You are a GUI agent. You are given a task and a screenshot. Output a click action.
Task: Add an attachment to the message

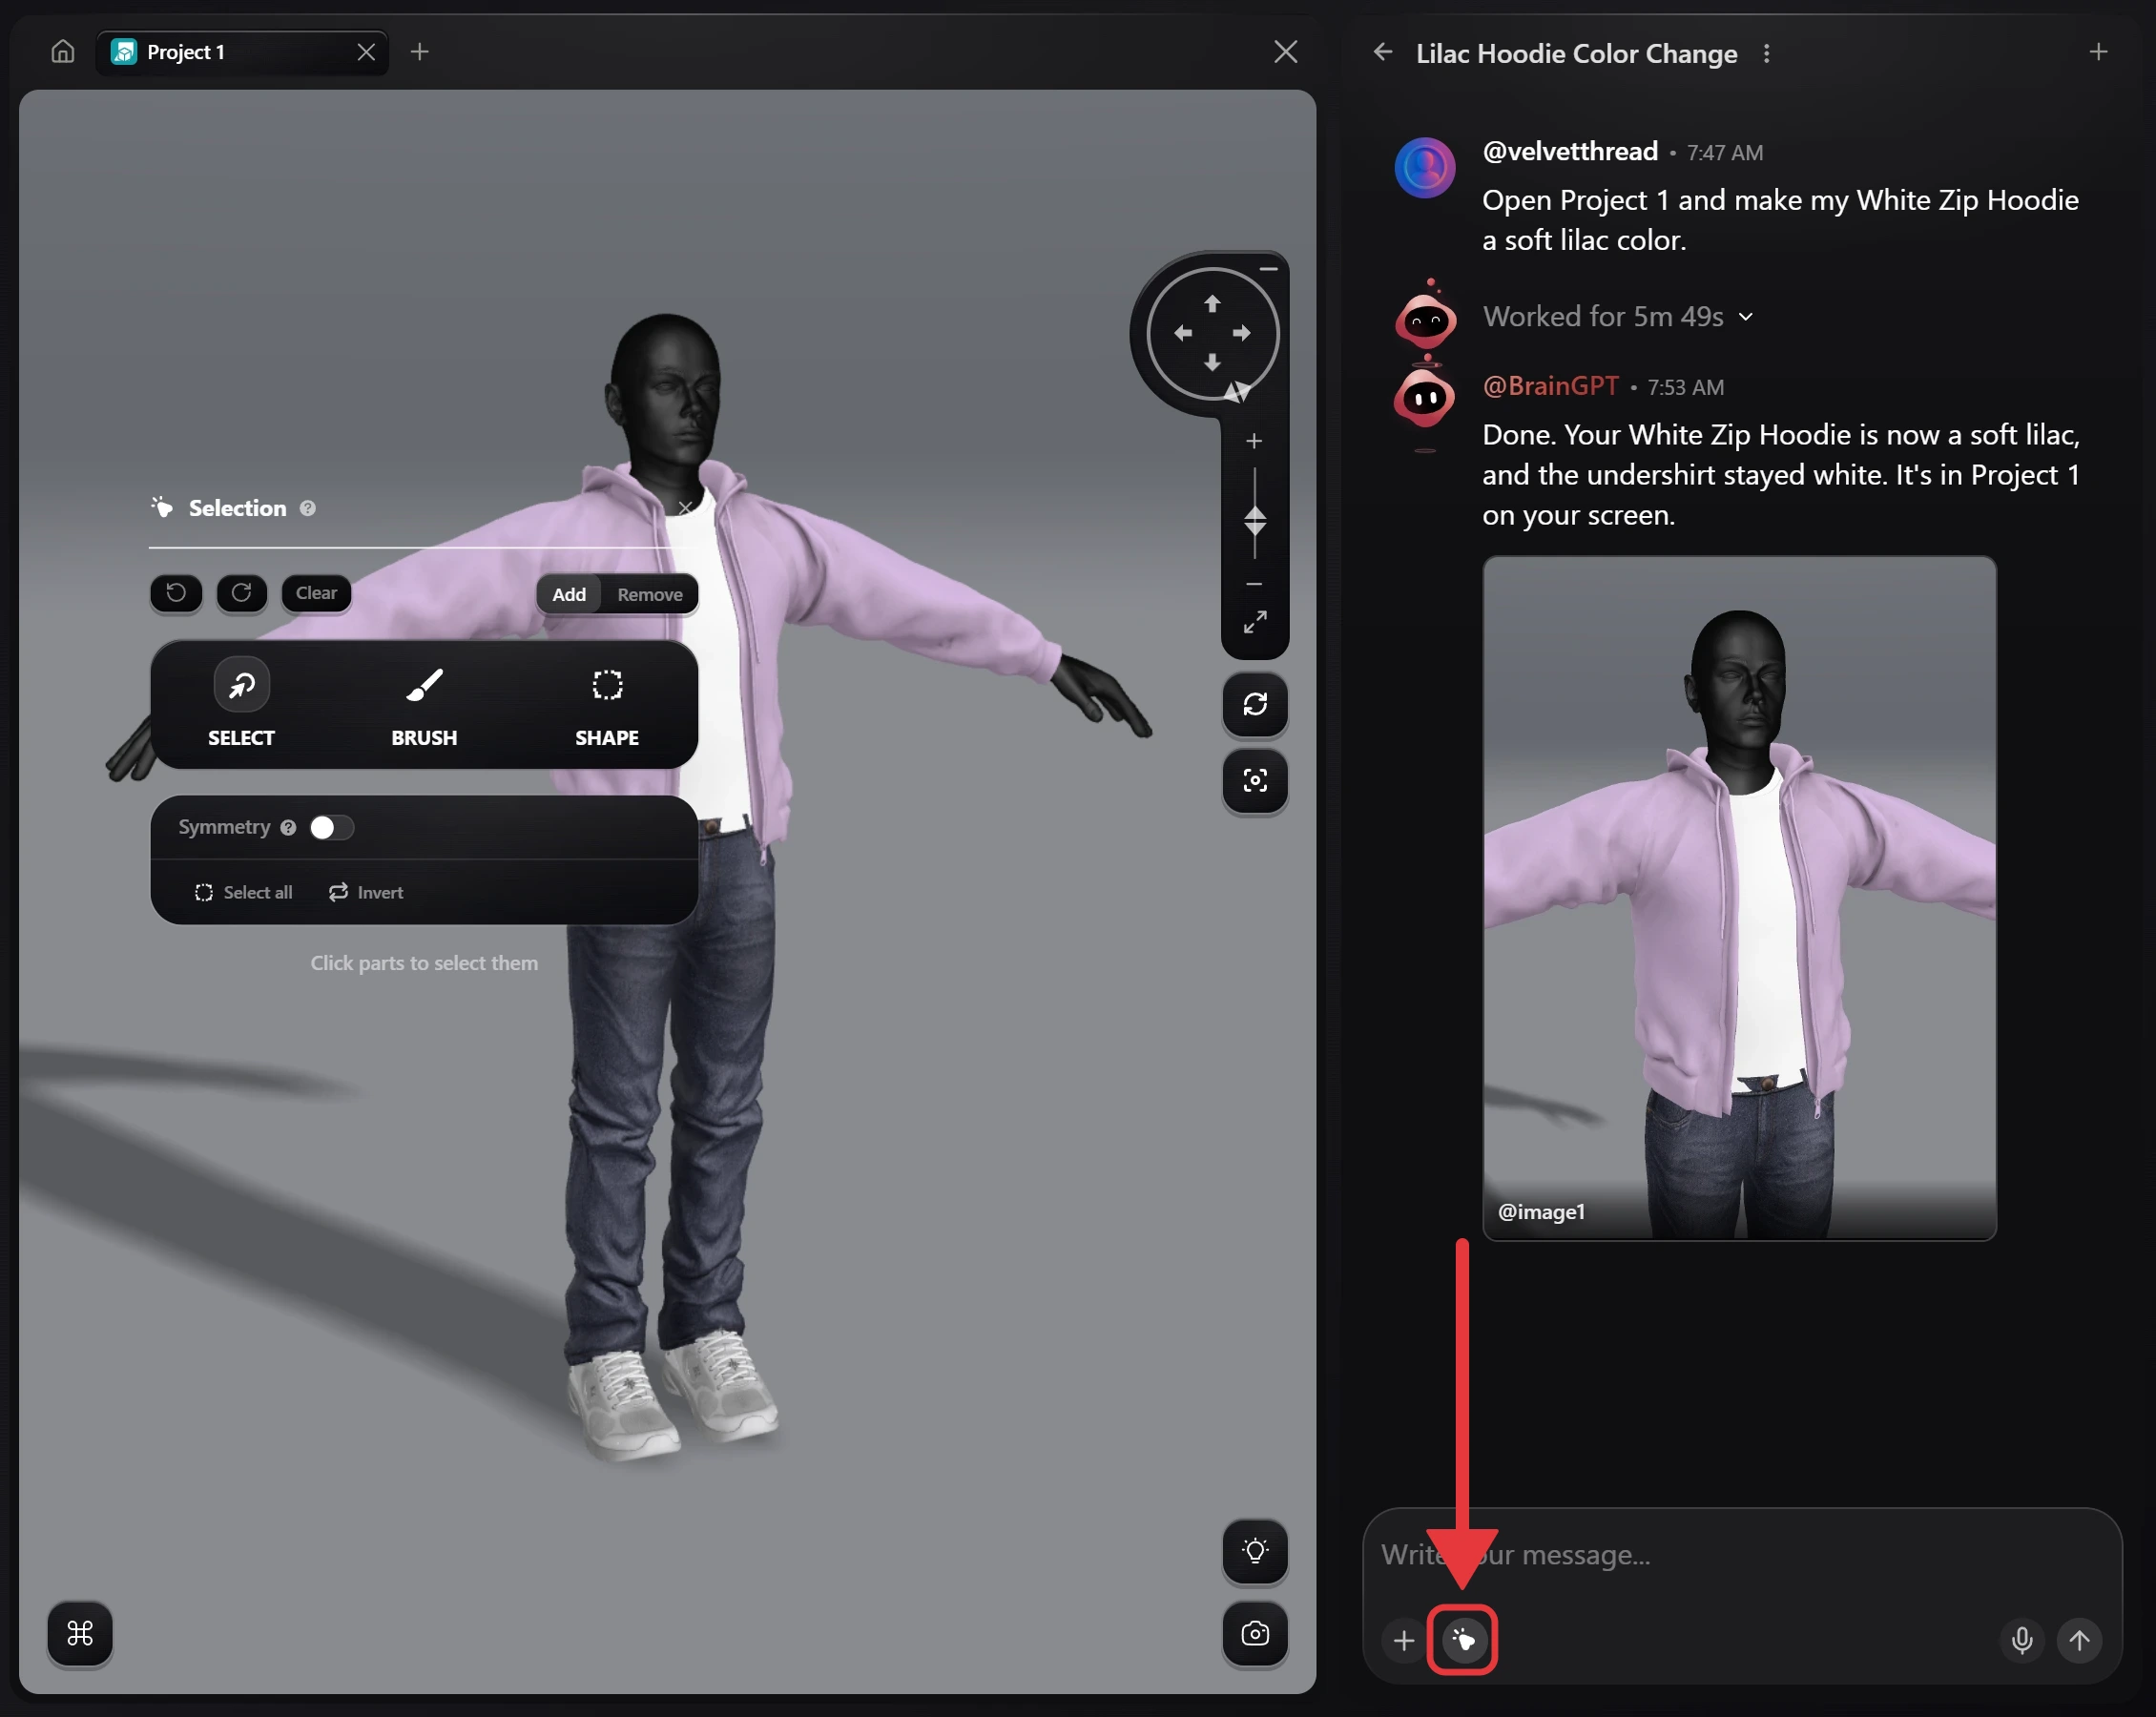click(x=1404, y=1641)
